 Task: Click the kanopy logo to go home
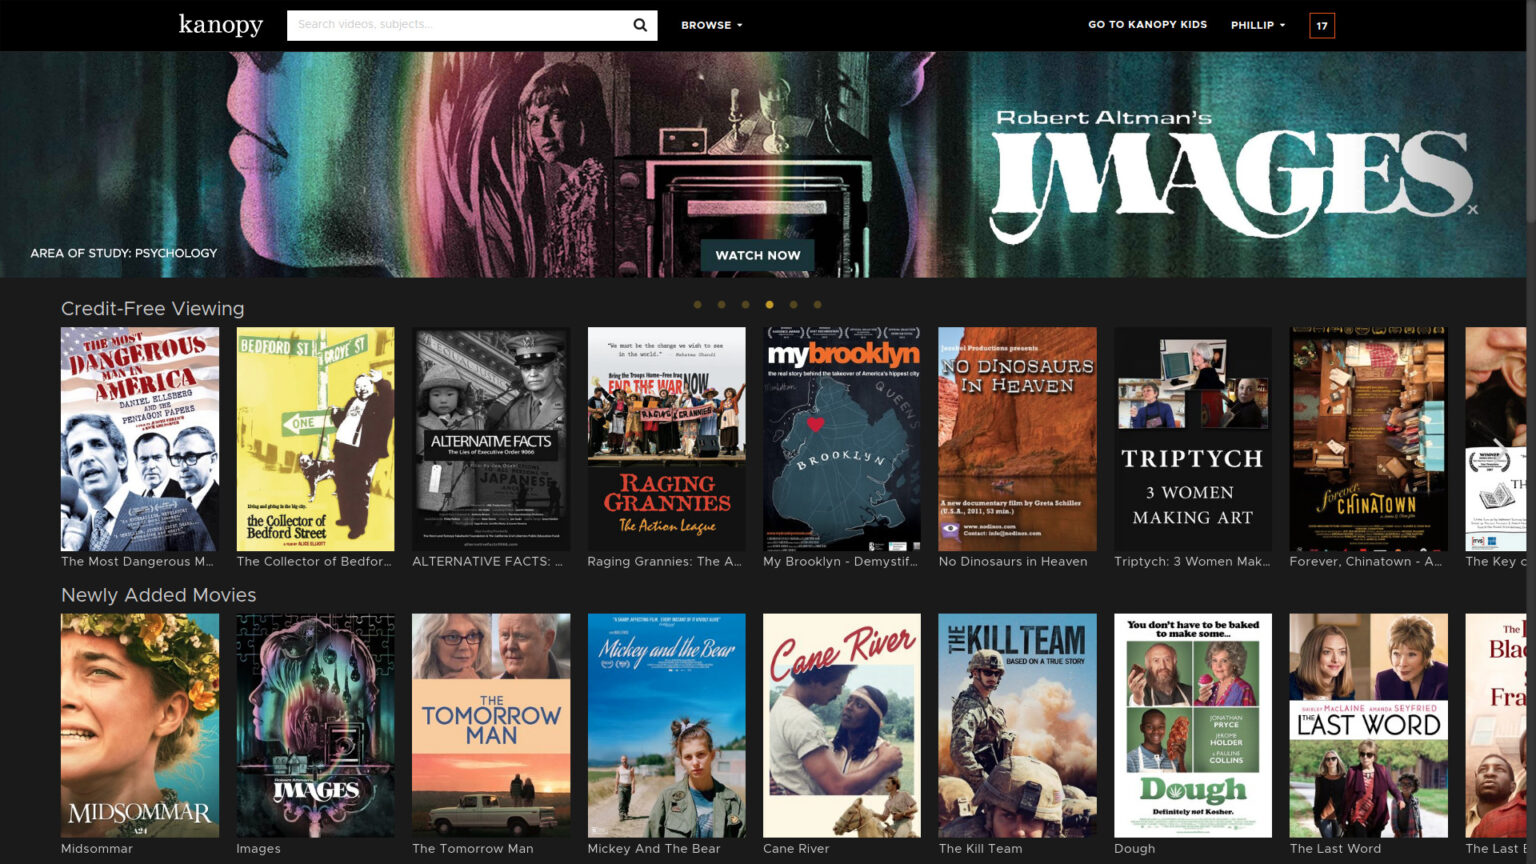tap(220, 25)
